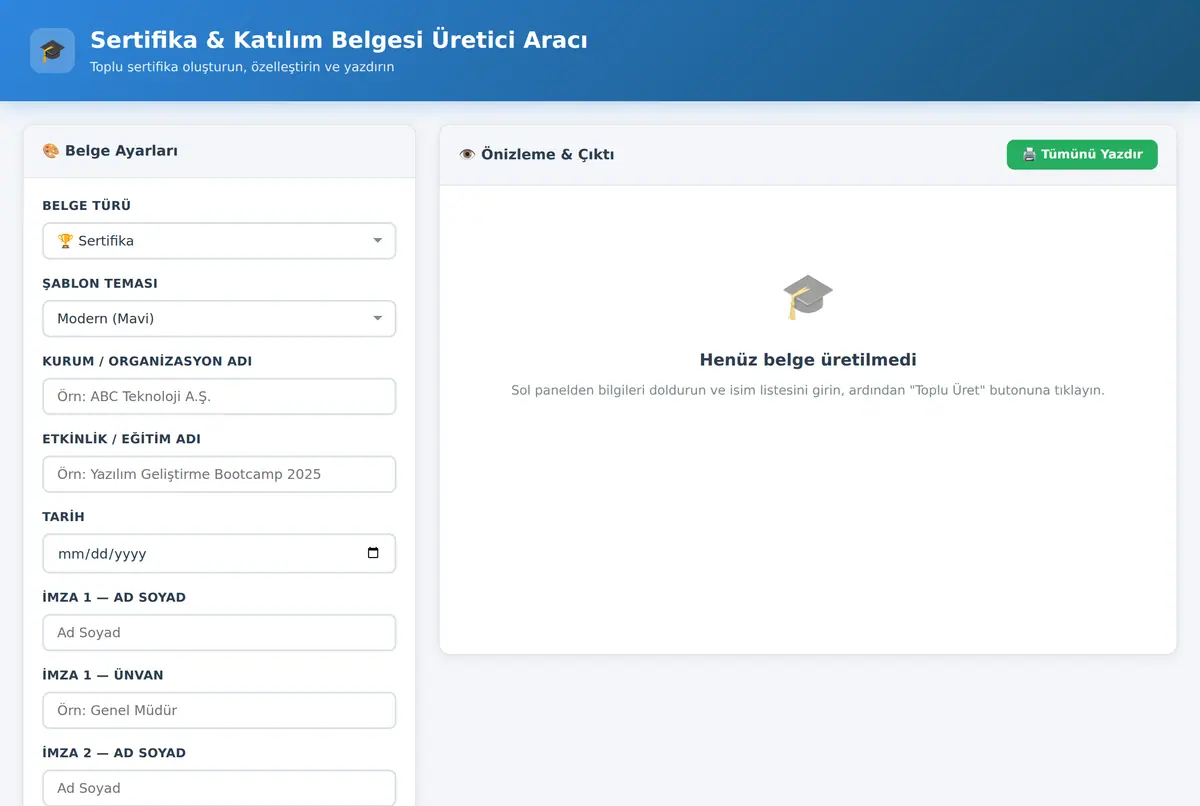Expand the Belge Türü dropdown arrow

[377, 241]
